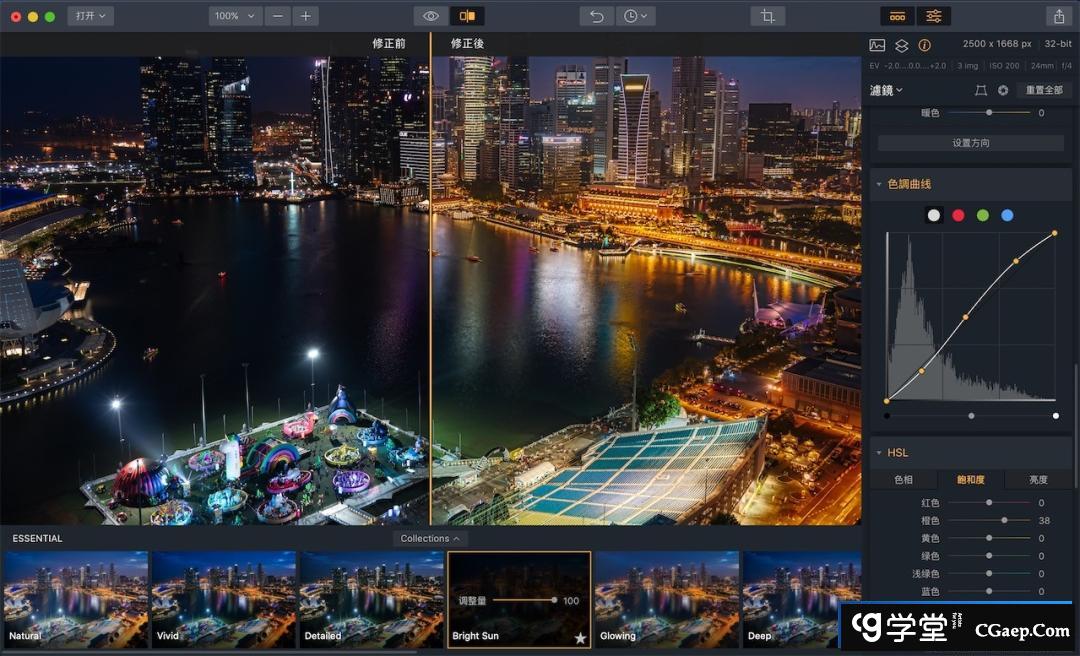Toggle the quick preview eye icon
1080x656 pixels.
pos(431,16)
